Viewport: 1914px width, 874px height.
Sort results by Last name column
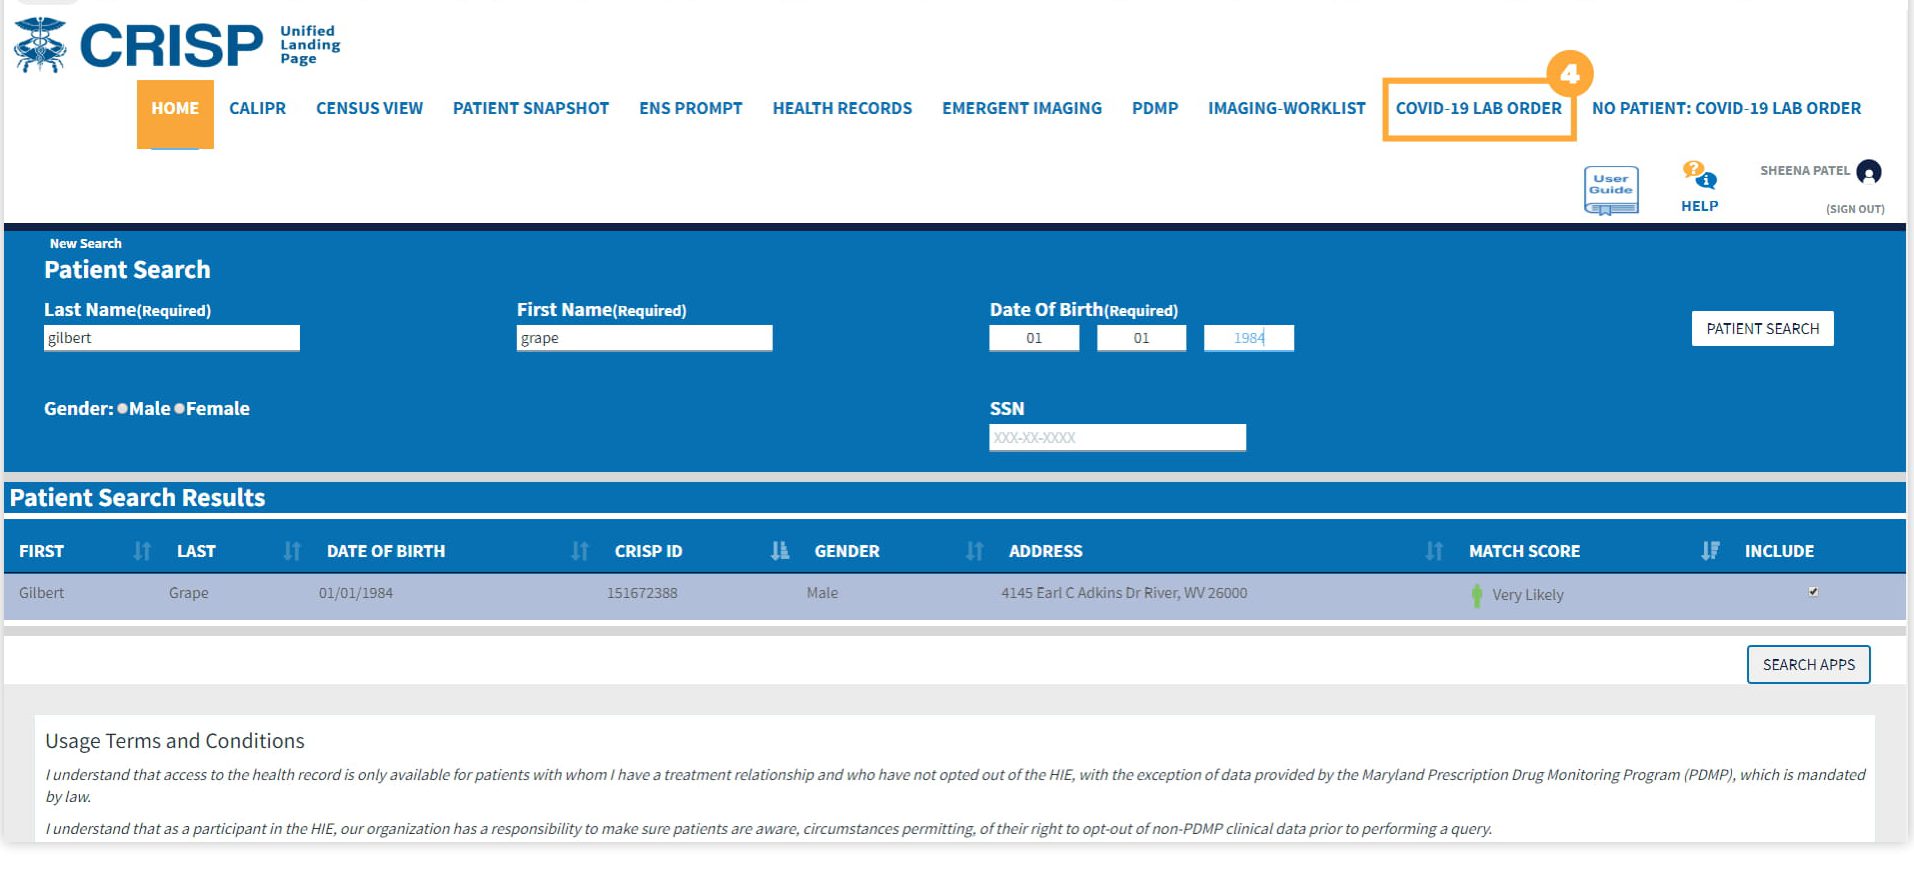[x=292, y=551]
